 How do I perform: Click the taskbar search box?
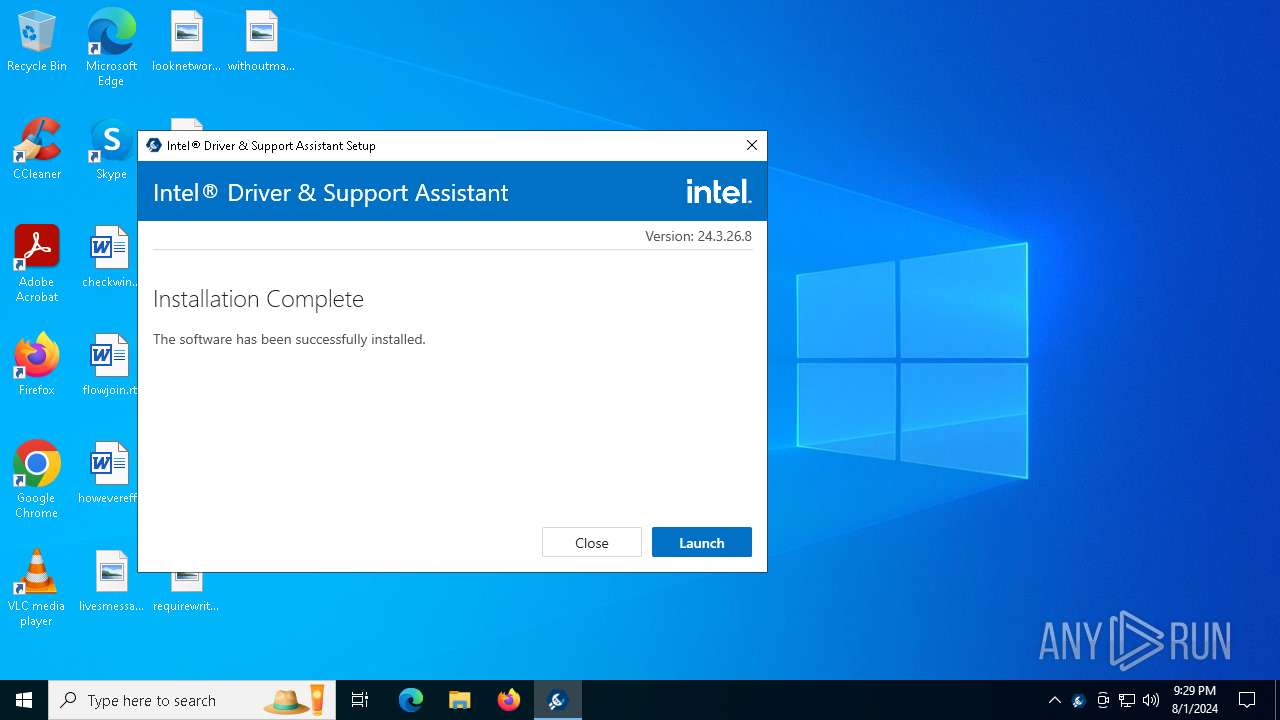[192, 700]
